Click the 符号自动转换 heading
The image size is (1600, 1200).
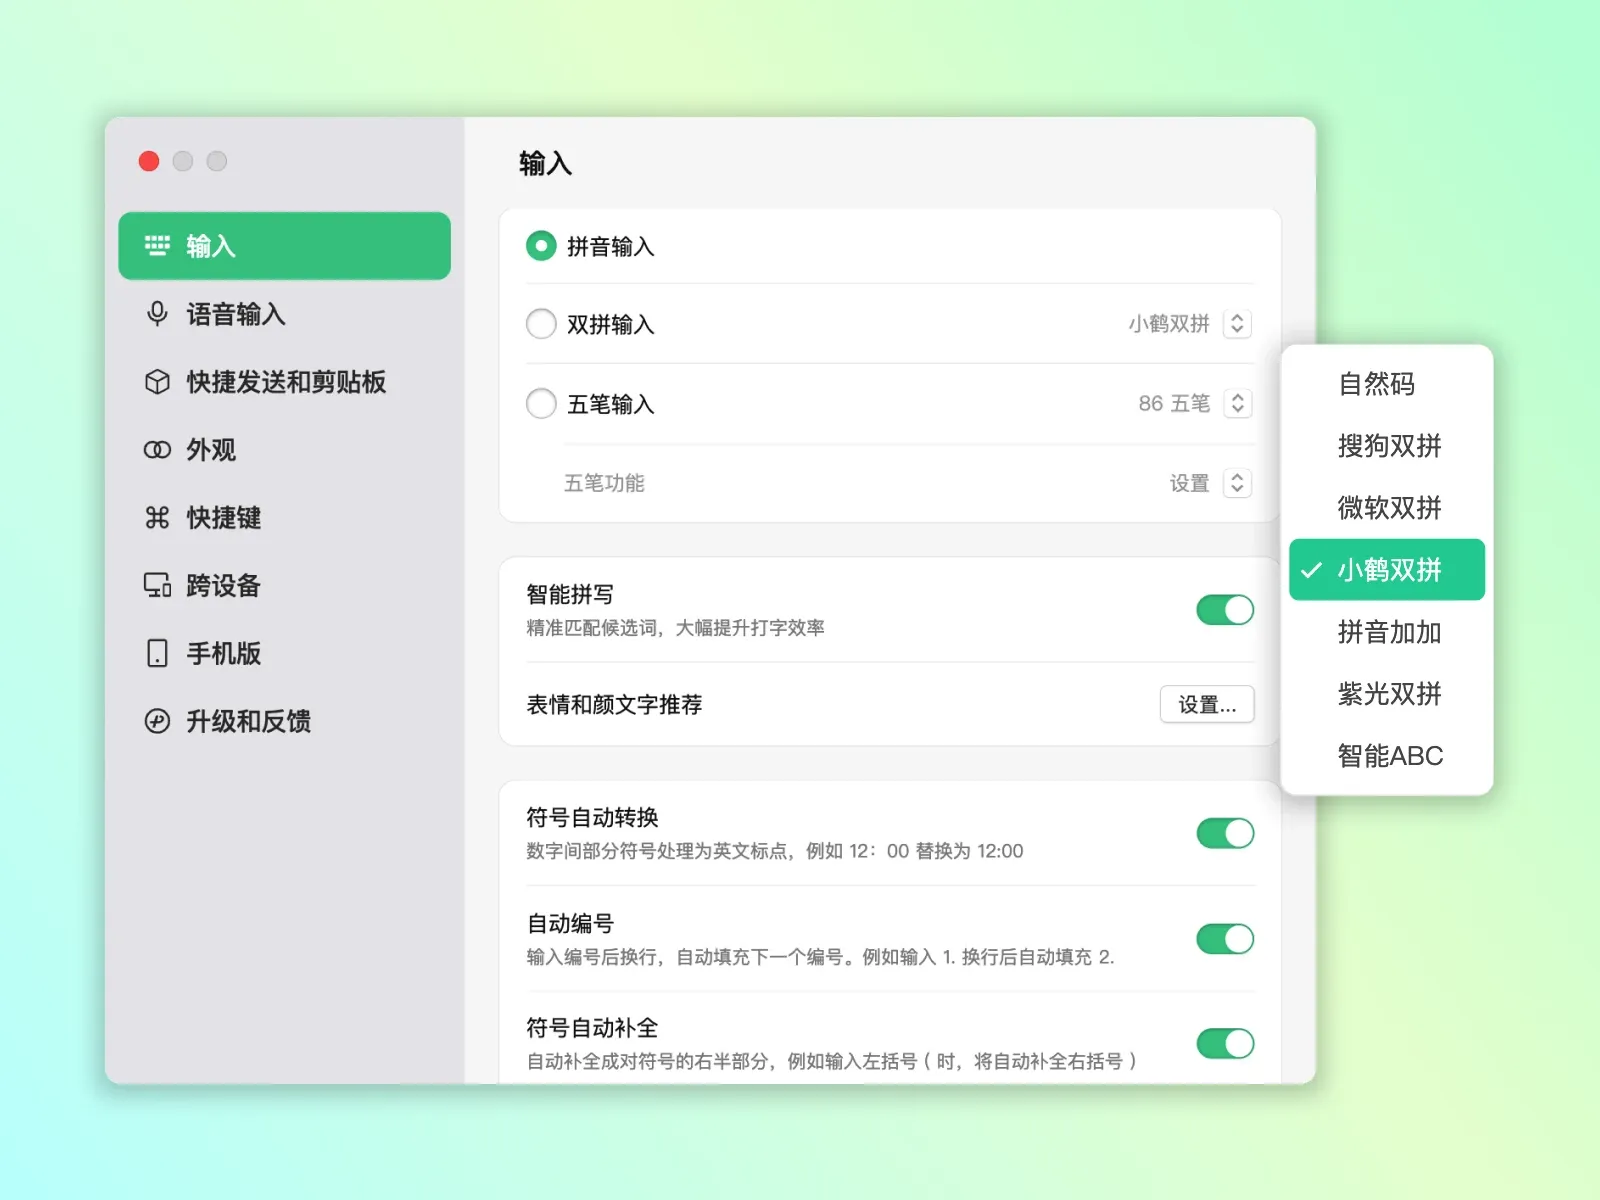pyautogui.click(x=592, y=818)
